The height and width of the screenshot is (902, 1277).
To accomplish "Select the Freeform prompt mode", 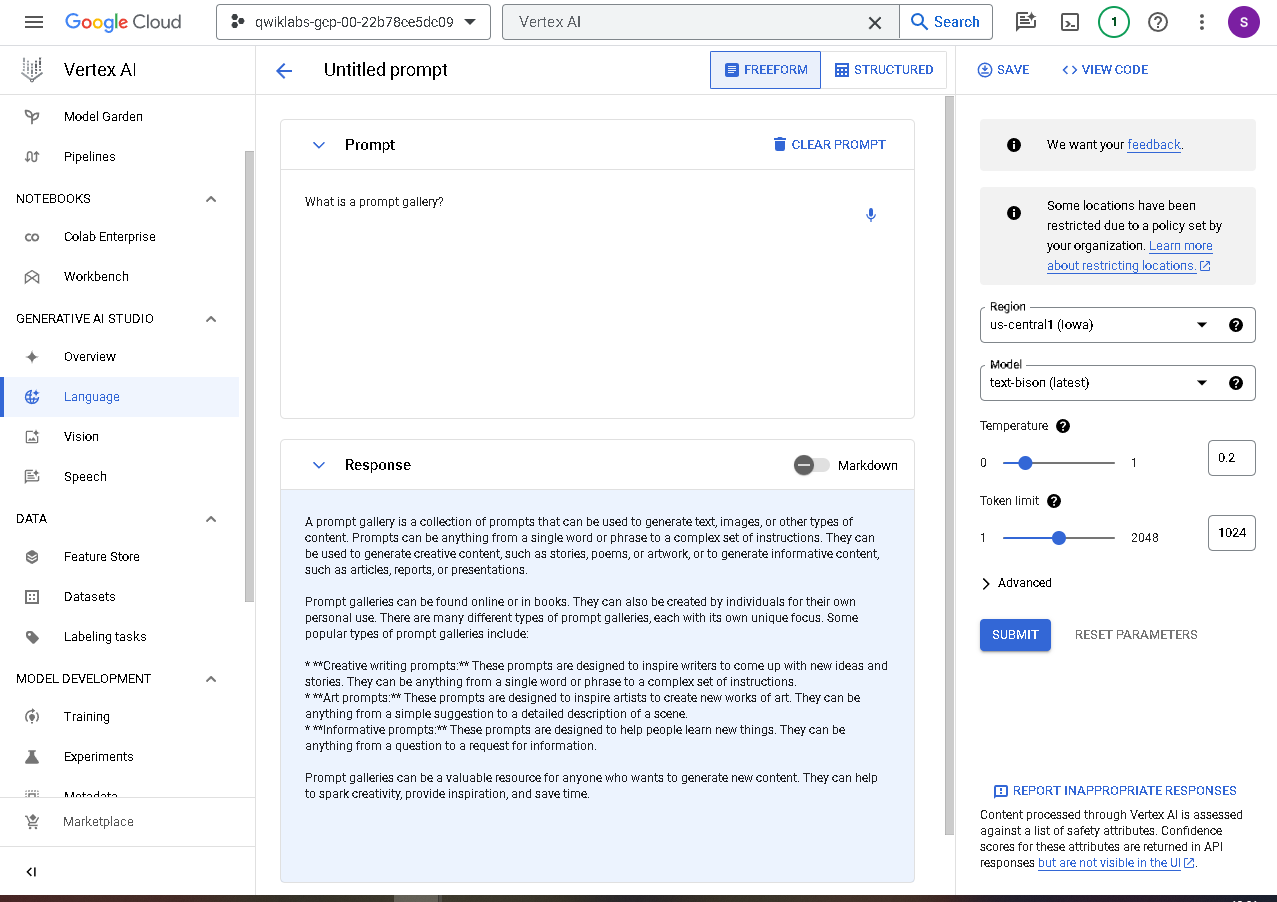I will click(766, 70).
